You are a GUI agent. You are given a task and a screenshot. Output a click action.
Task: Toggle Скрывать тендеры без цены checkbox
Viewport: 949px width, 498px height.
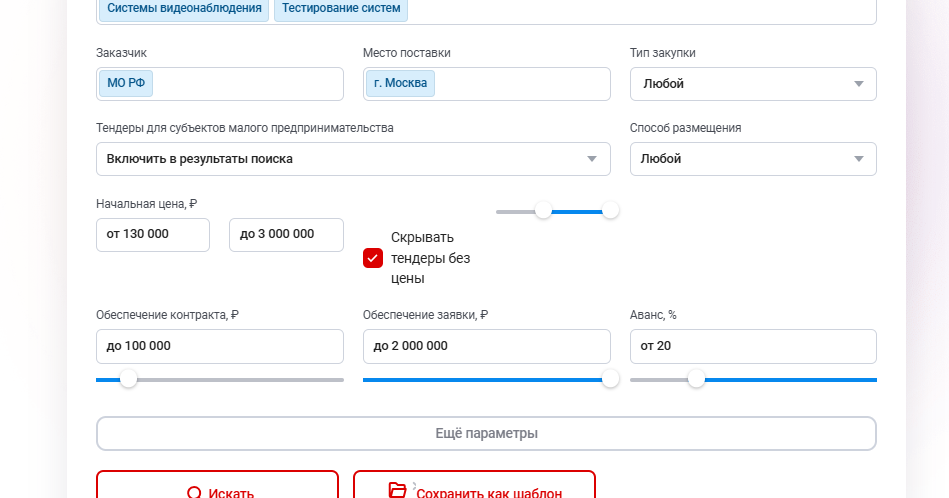tap(373, 258)
